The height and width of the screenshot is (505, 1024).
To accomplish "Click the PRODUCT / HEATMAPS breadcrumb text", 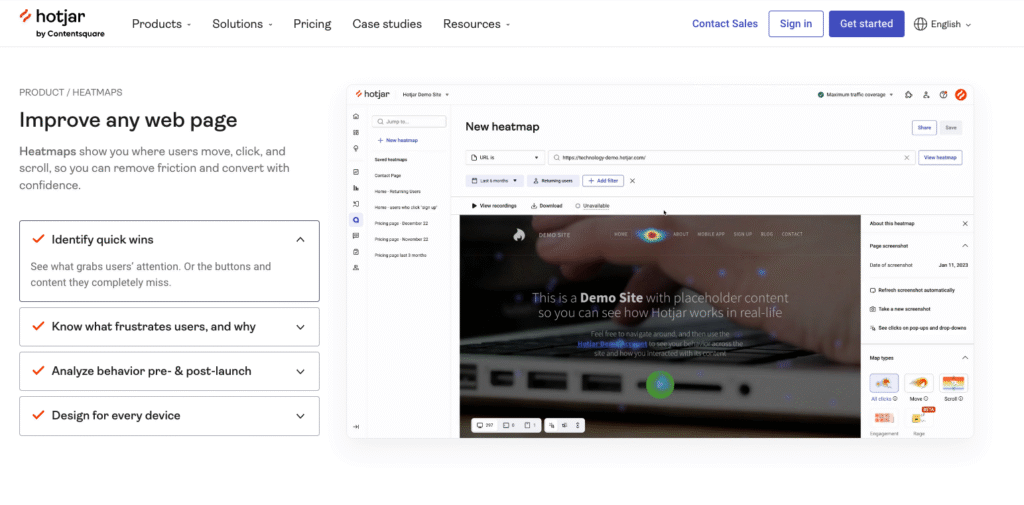I will [x=71, y=92].
